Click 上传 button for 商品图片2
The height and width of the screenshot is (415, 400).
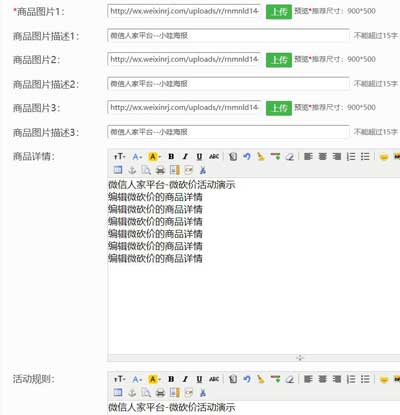click(x=279, y=60)
